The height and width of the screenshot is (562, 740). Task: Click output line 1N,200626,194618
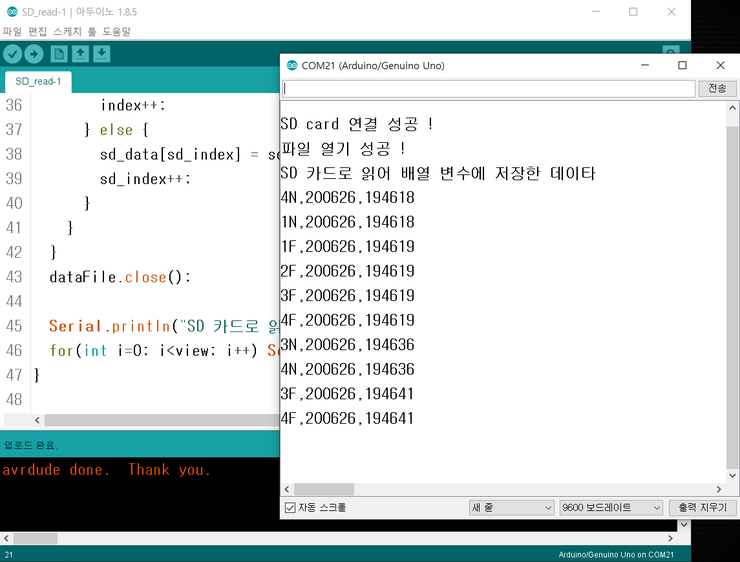tap(347, 222)
